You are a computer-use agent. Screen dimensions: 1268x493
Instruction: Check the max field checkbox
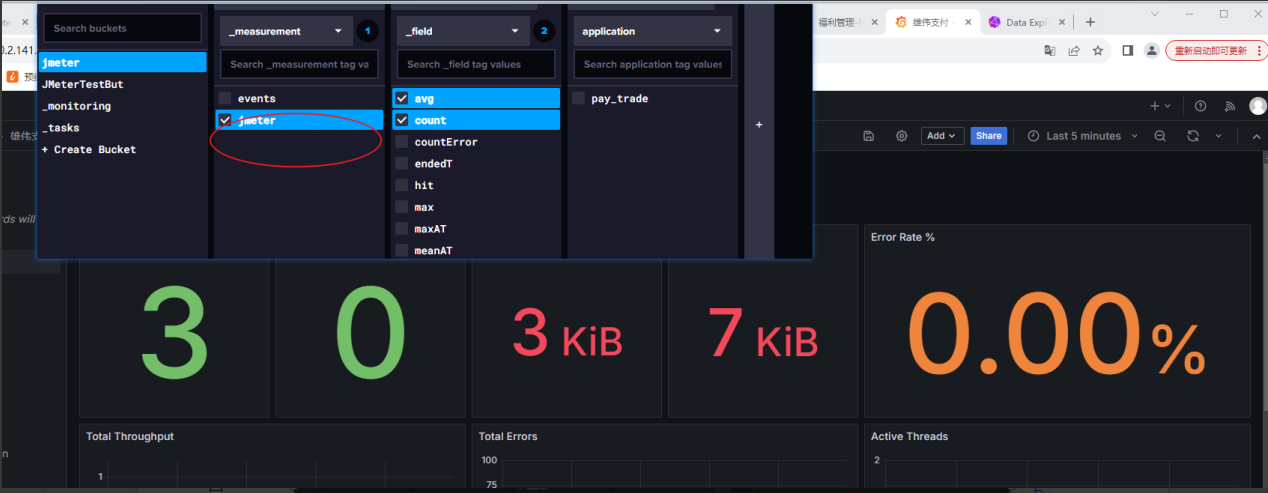coord(401,207)
